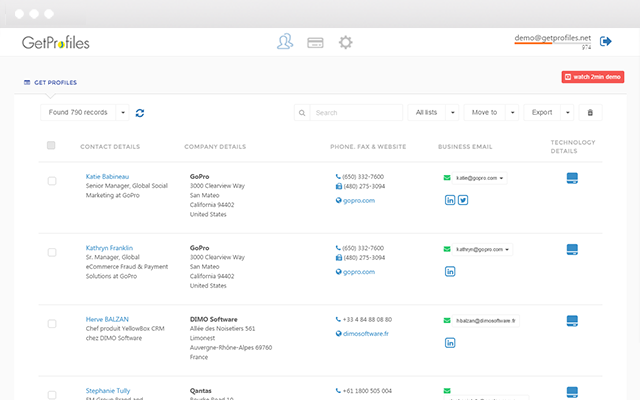Viewport: 640px width, 400px height.
Task: Open the gopro.com website link for Katie
Action: click(359, 200)
